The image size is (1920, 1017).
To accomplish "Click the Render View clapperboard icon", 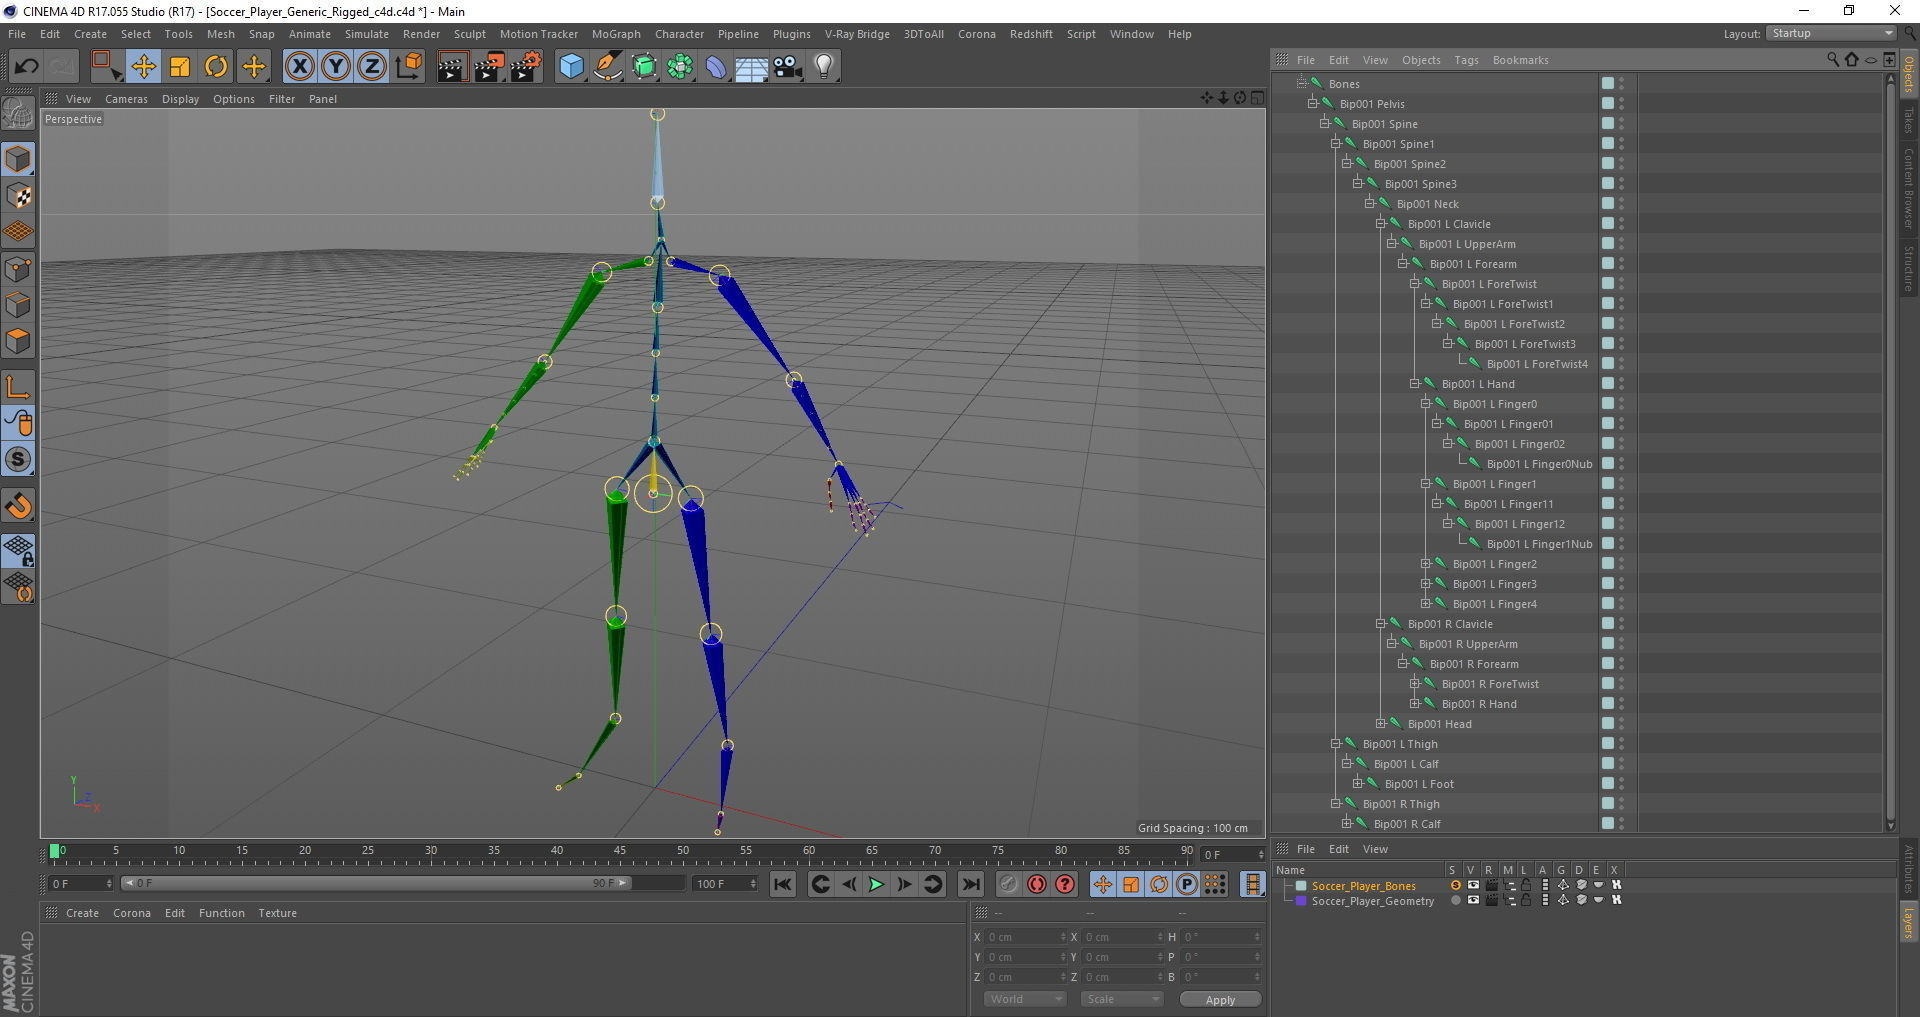I will click(x=452, y=67).
